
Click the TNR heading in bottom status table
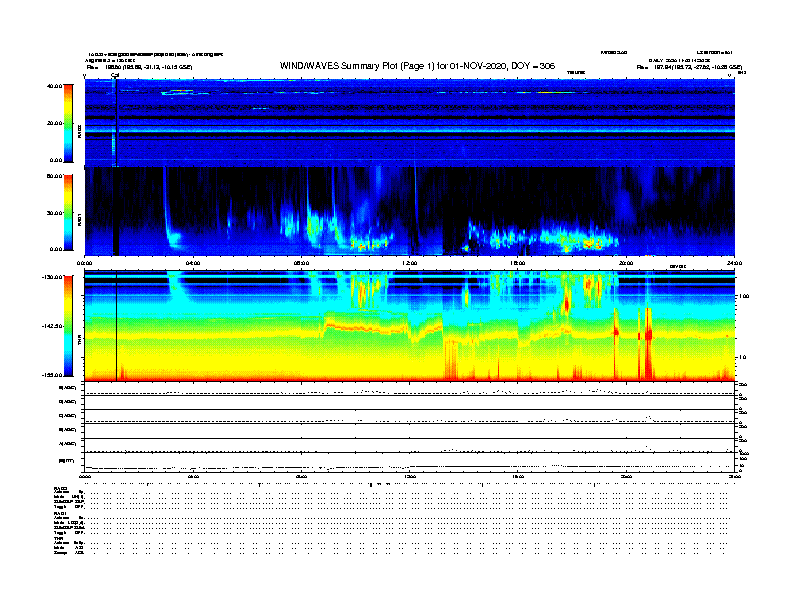pos(58,538)
